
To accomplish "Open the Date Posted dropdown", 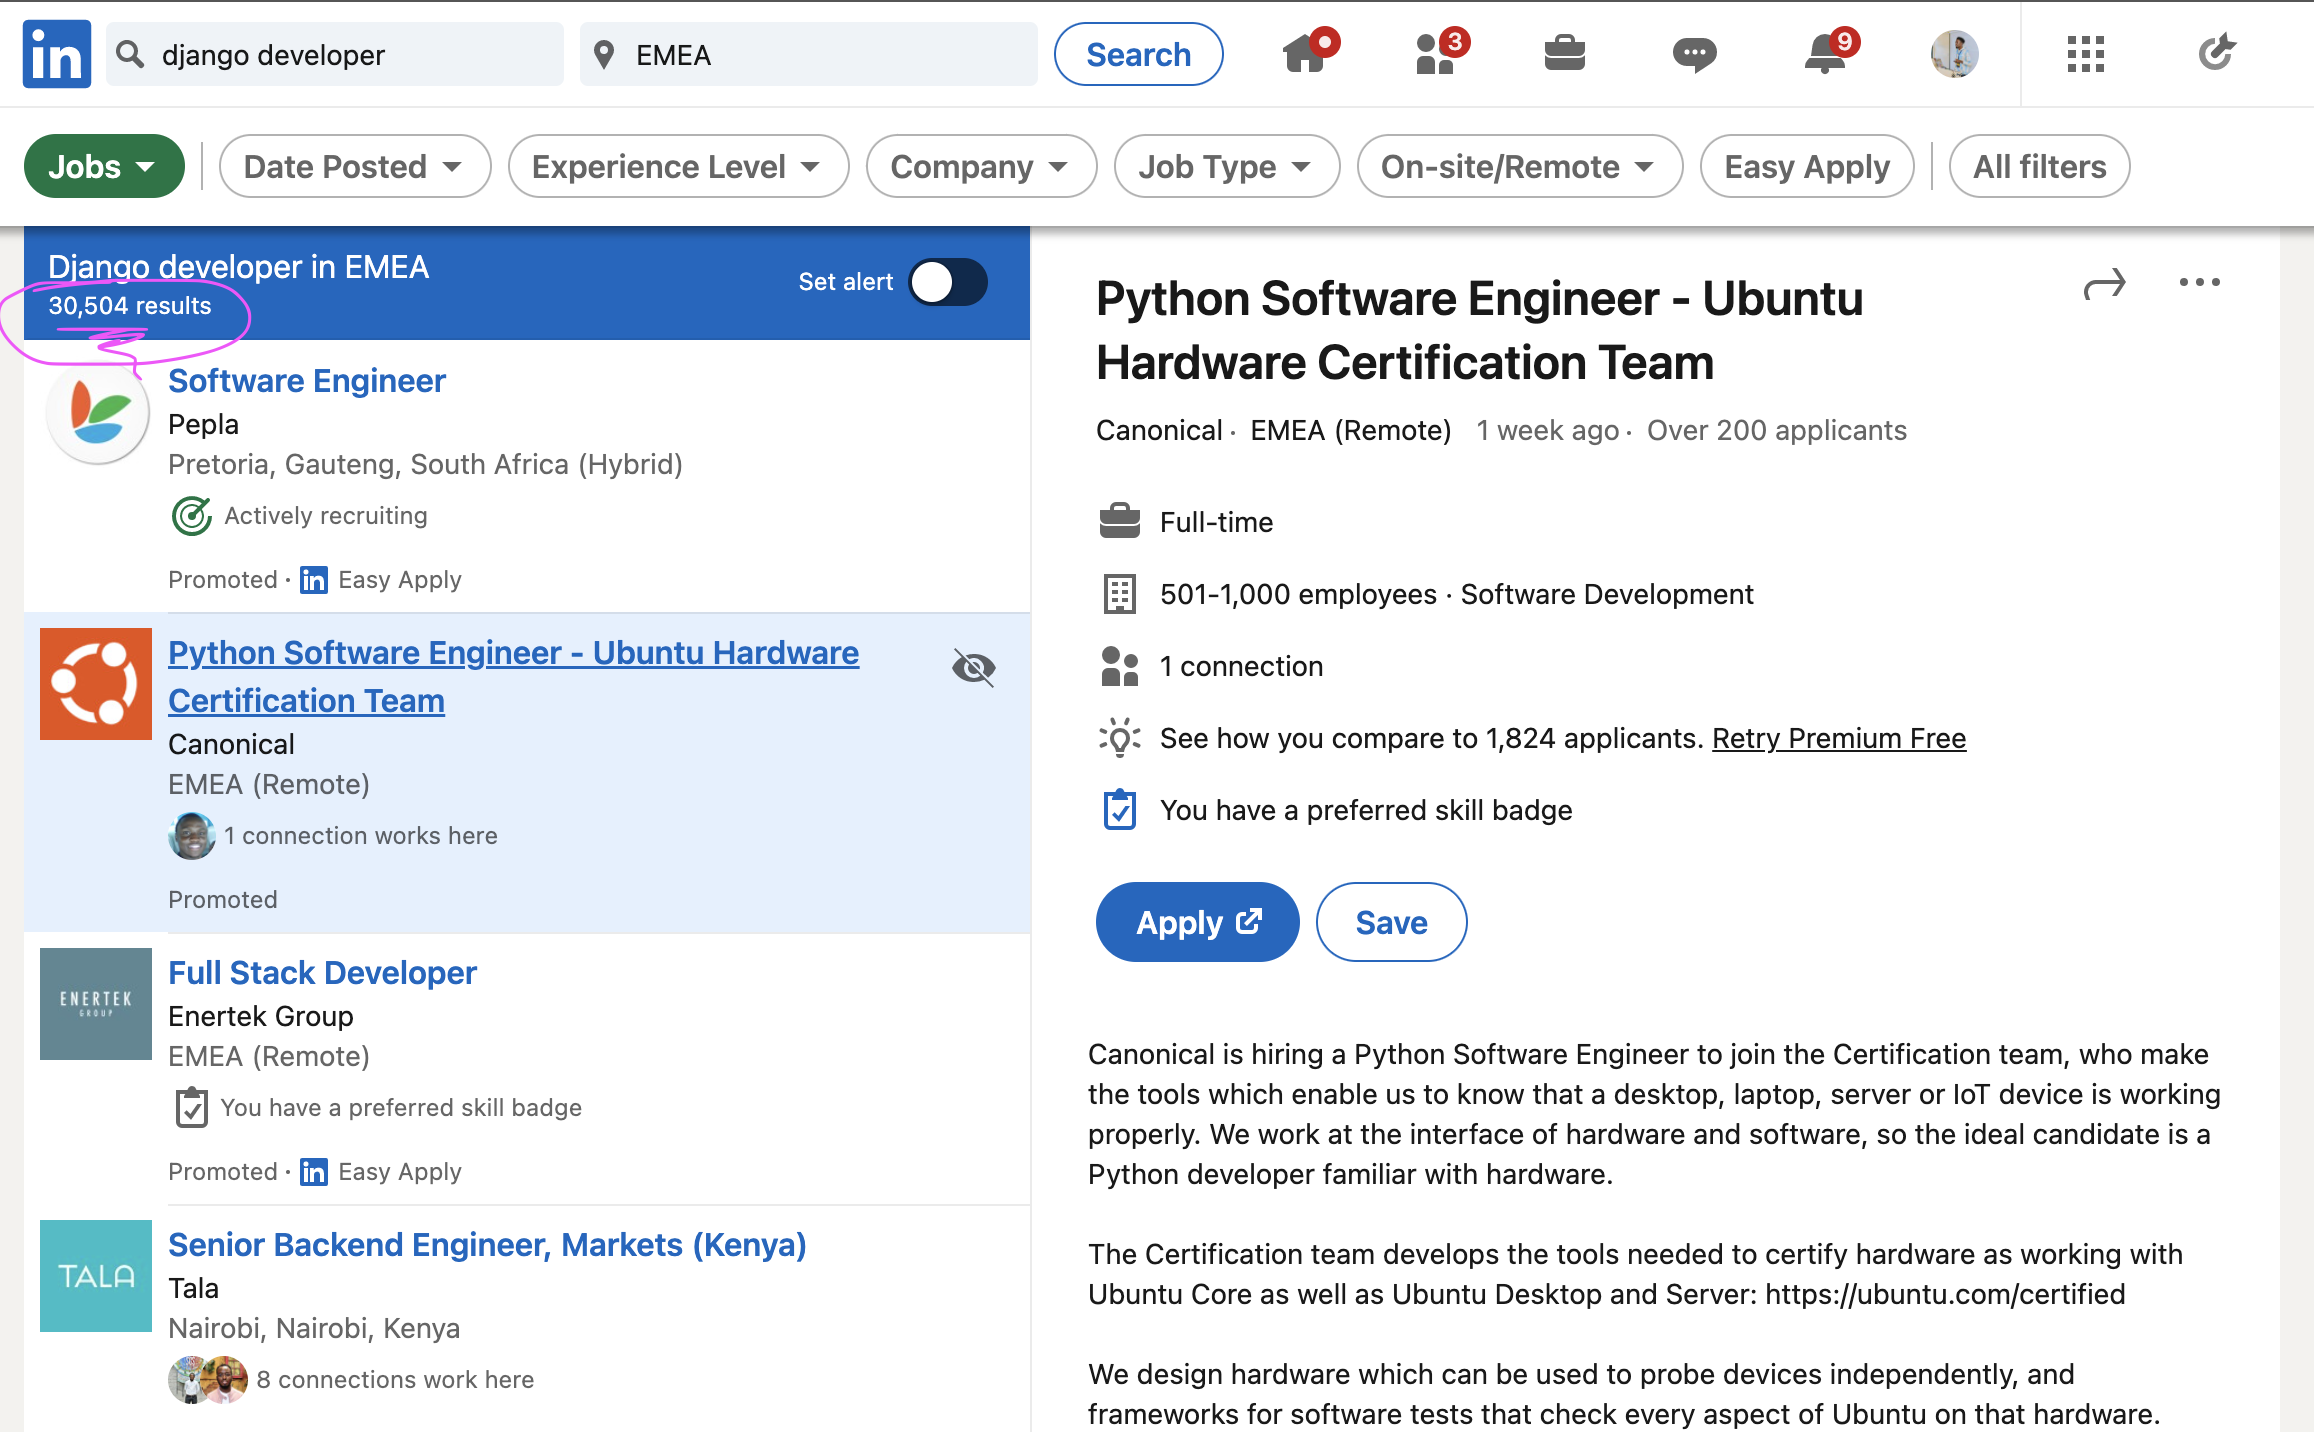I will tap(354, 166).
